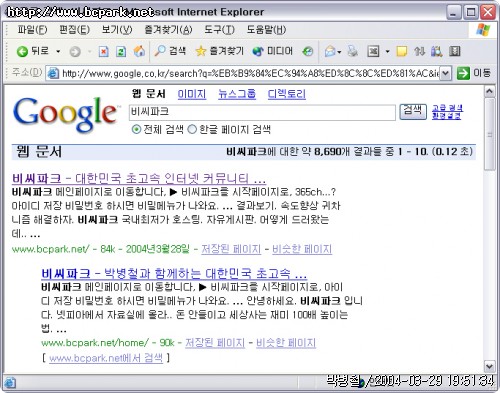Viewport: 500px width, 393px height.
Task: Open 비슷한 페이지 link for www.bcpark.net/
Action: click(x=302, y=249)
